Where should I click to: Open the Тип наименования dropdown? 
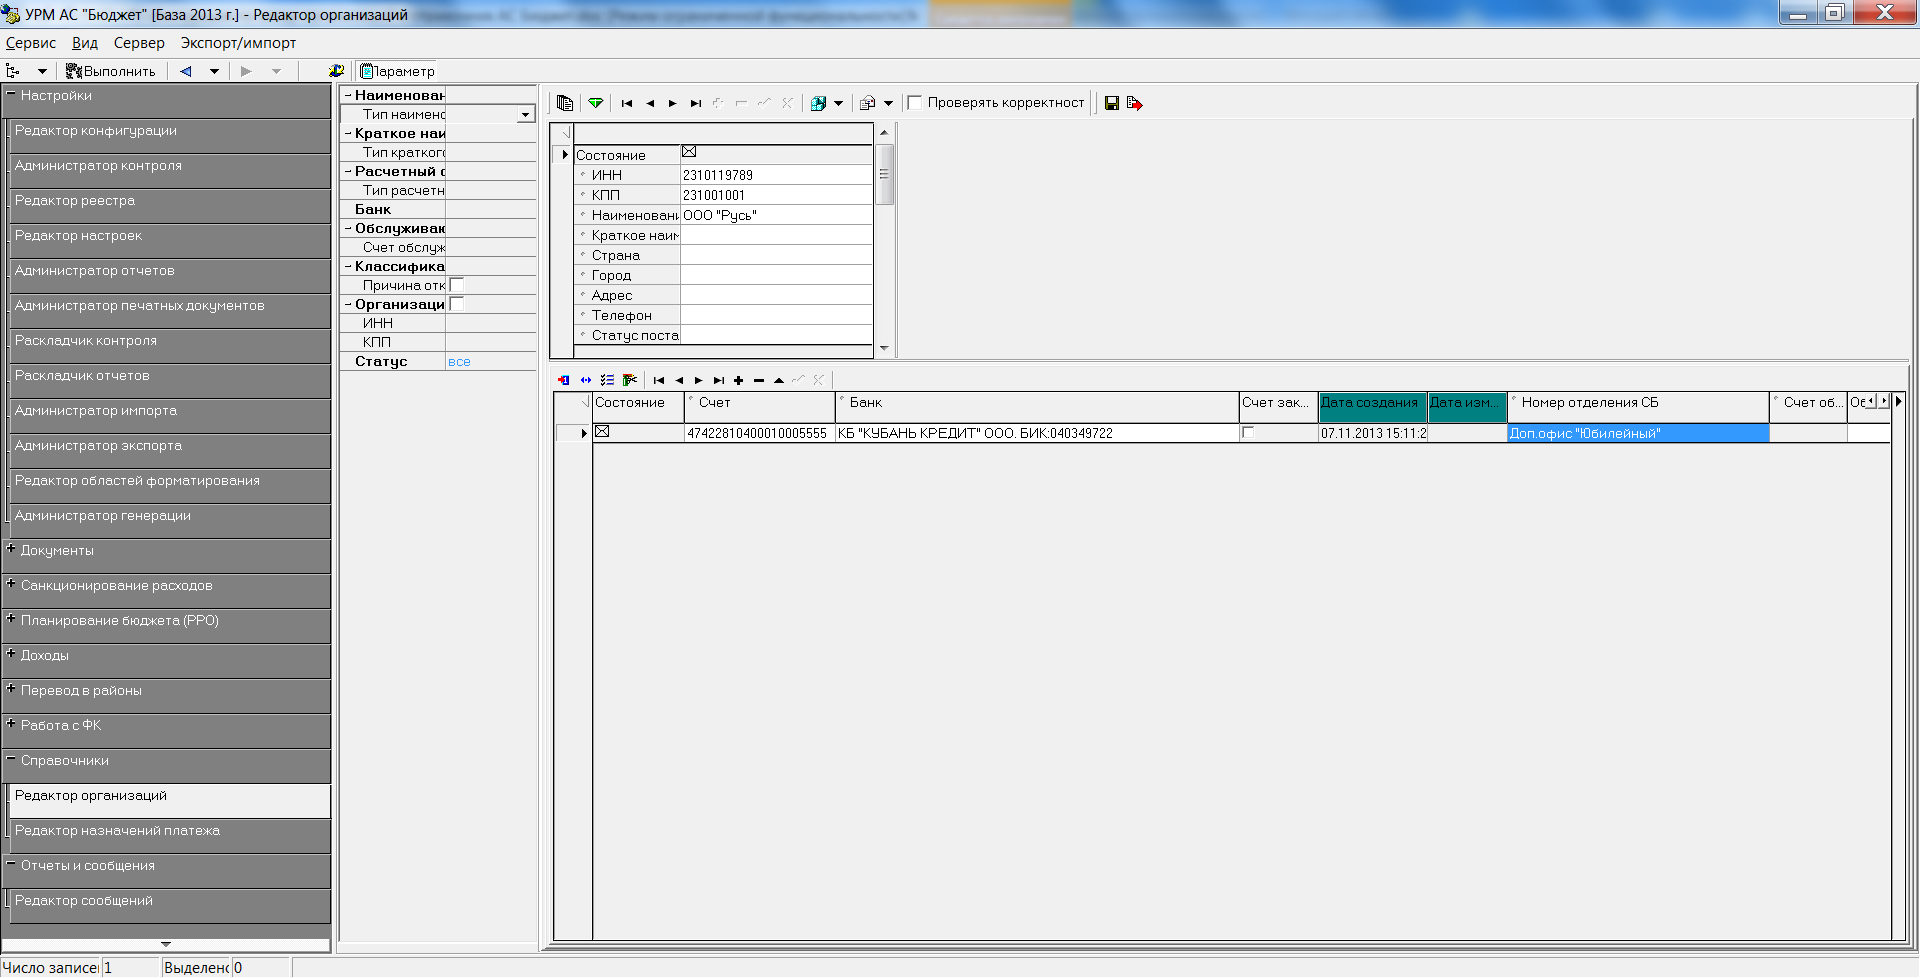(525, 115)
